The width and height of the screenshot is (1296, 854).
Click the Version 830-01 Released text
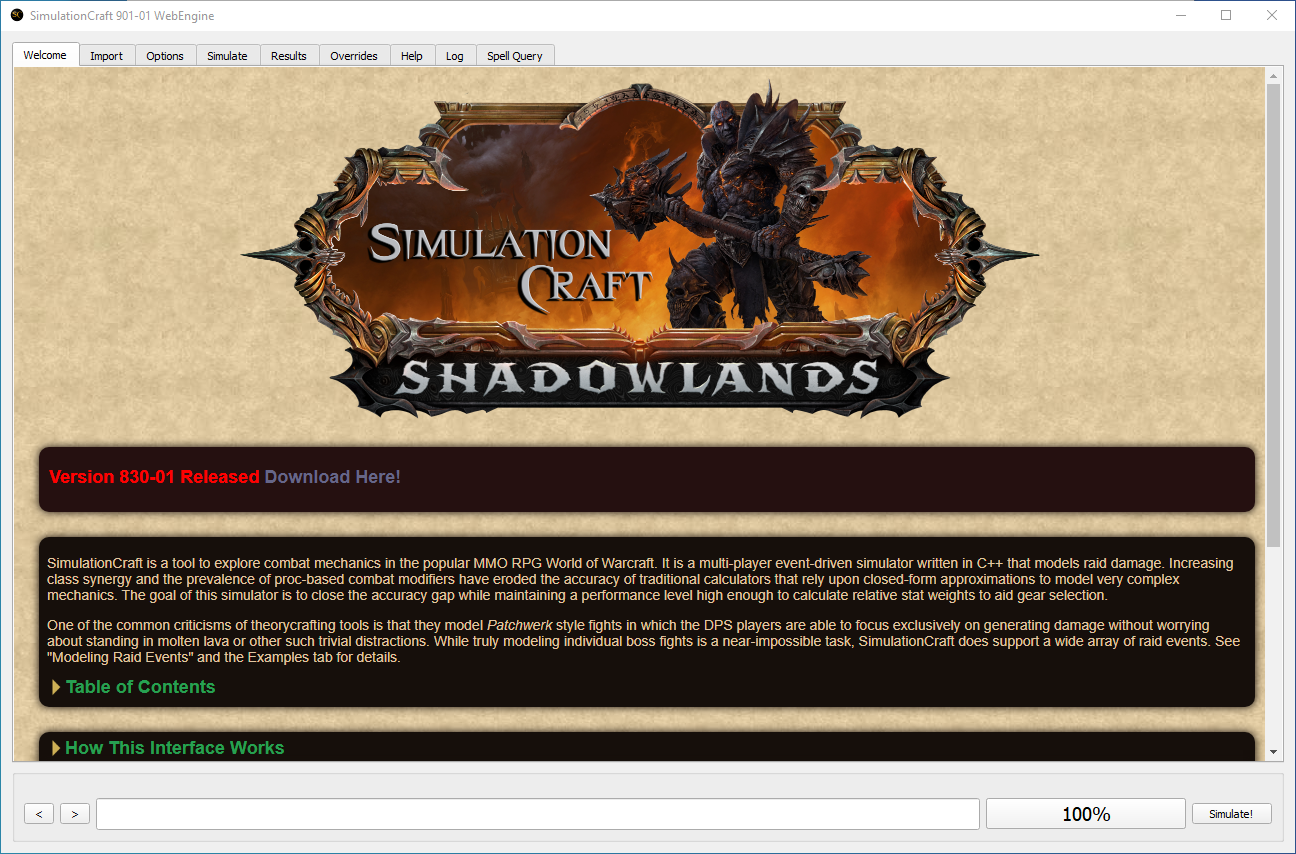click(154, 477)
